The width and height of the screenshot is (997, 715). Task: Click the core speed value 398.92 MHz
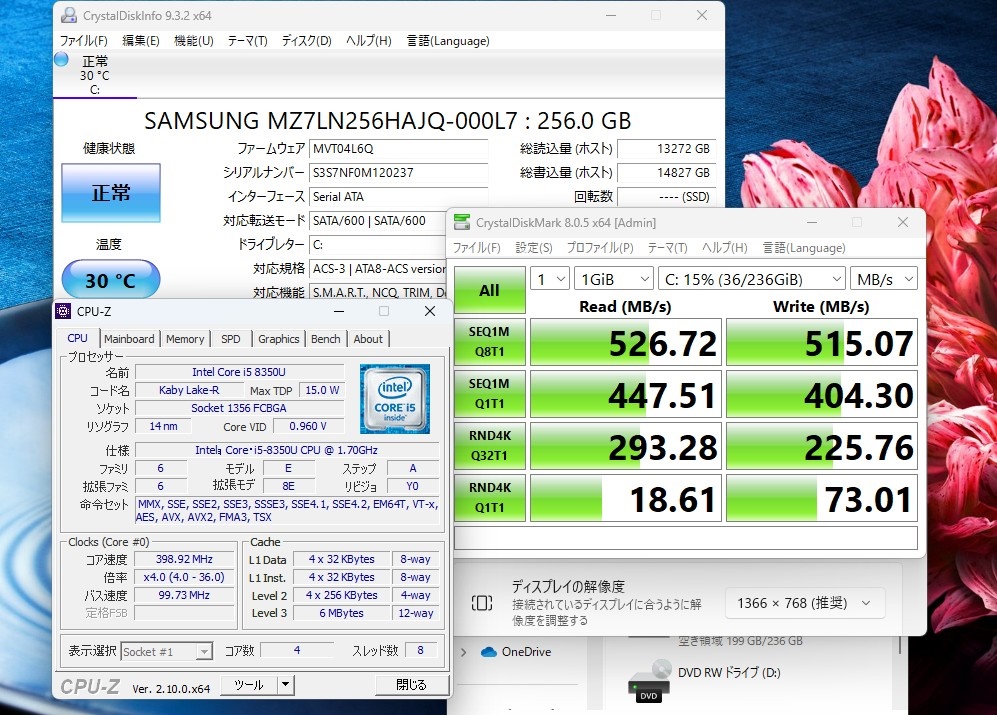coord(184,559)
